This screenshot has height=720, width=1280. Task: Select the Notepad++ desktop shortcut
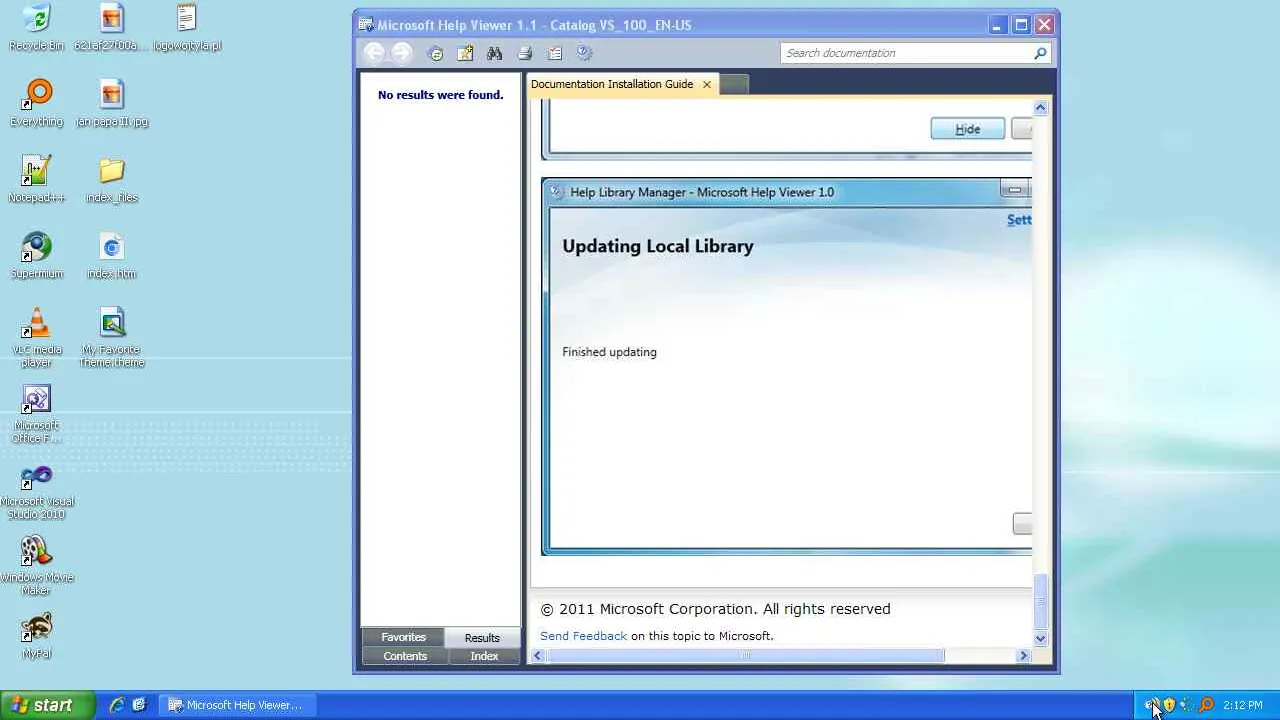tap(36, 180)
